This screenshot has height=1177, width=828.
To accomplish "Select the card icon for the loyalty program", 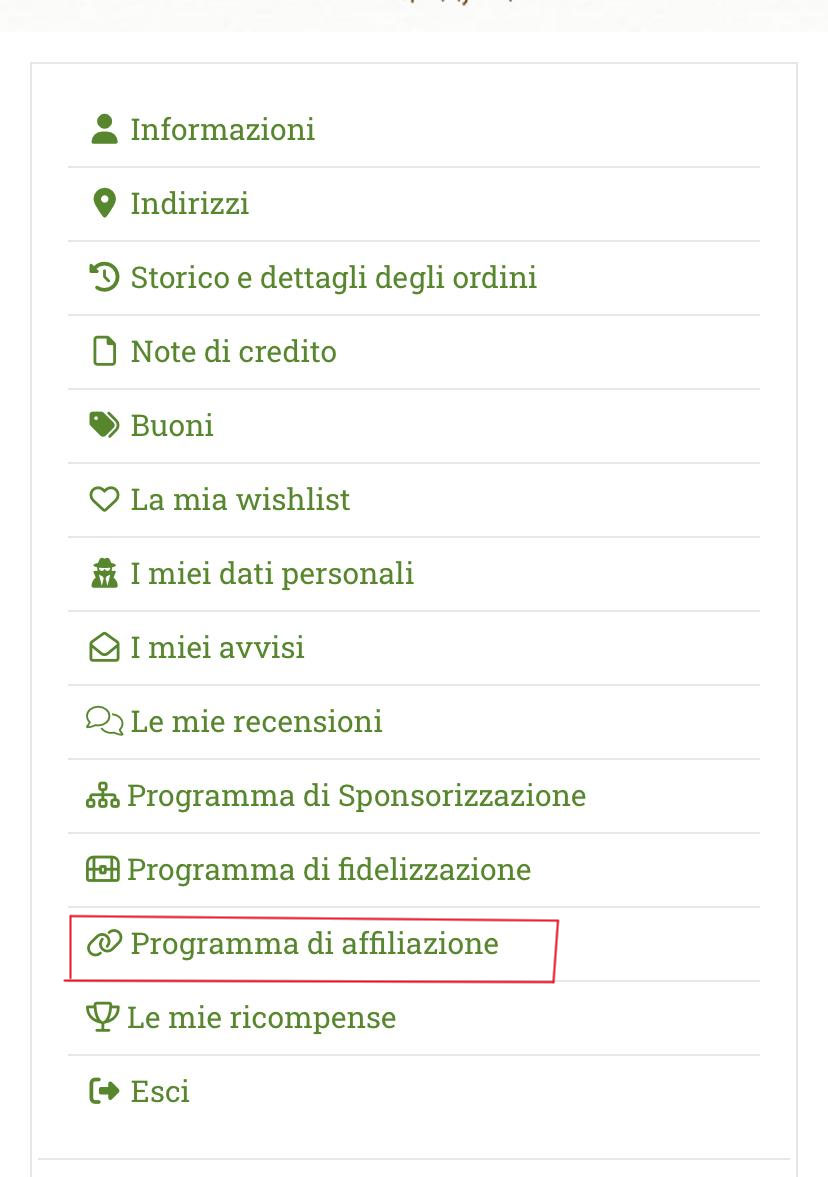I will 102,868.
